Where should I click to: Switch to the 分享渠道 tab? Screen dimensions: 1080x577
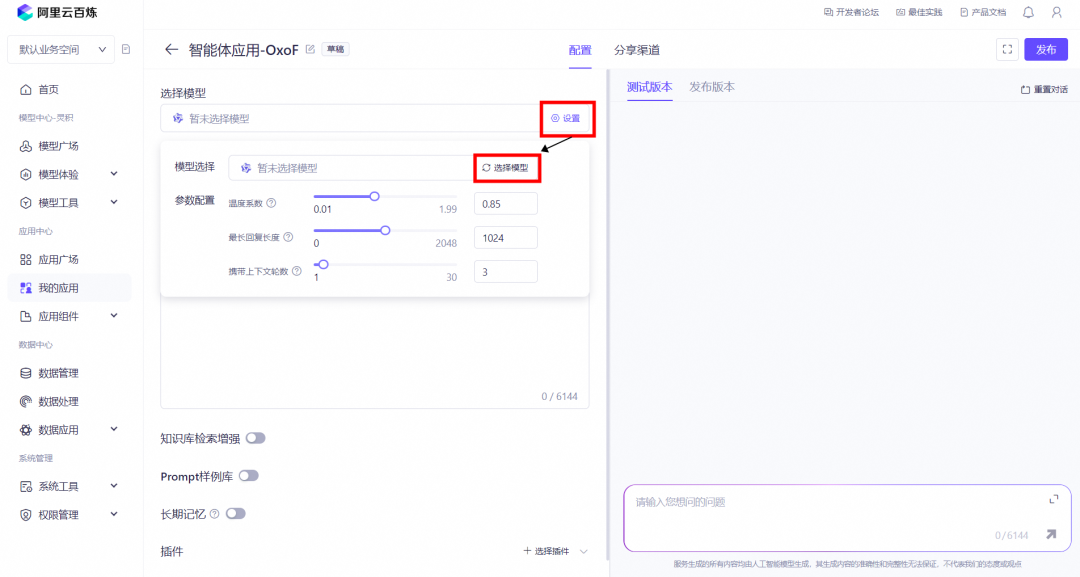tap(636, 50)
